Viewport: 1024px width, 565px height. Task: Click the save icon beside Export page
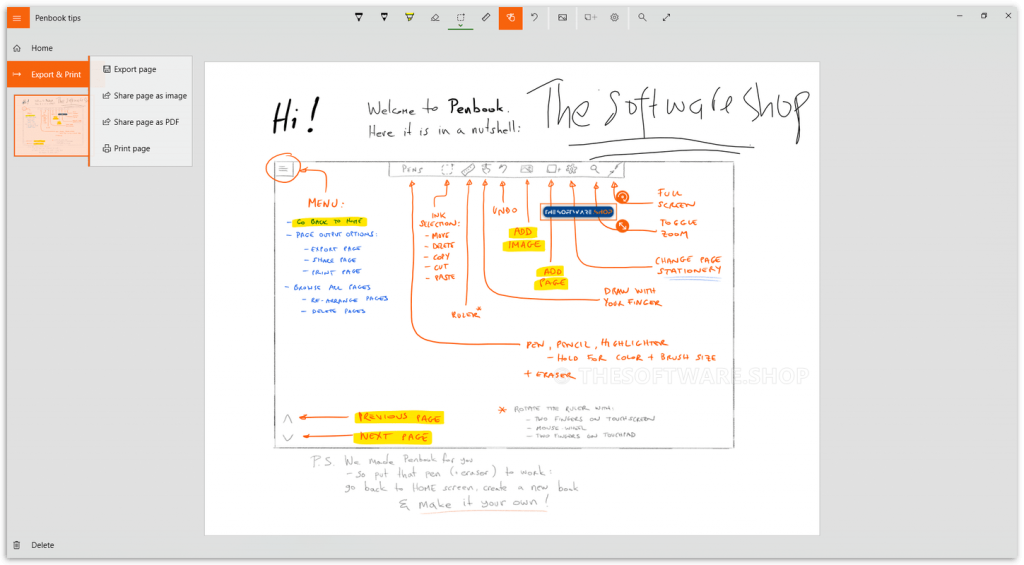click(x=106, y=69)
